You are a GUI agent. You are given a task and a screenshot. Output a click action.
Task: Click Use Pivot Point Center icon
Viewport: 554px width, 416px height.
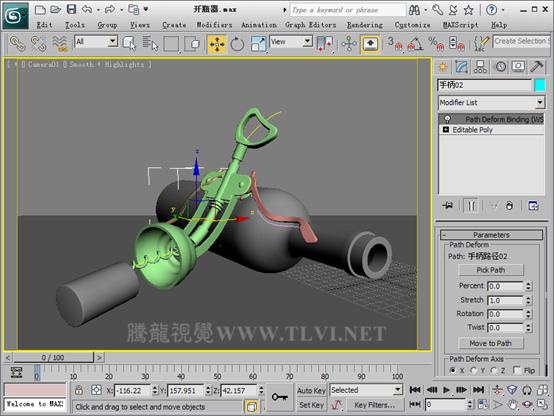[325, 44]
